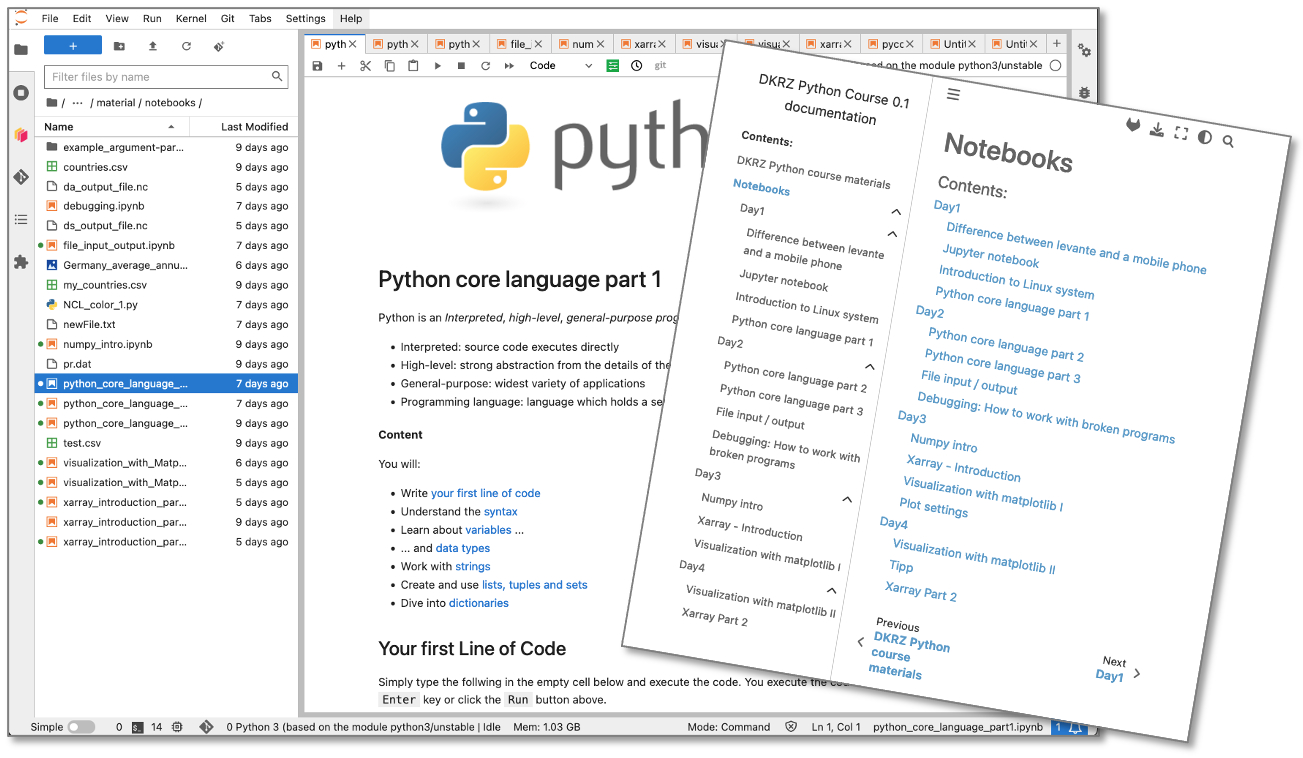Run the current cell with the play icon

point(438,65)
